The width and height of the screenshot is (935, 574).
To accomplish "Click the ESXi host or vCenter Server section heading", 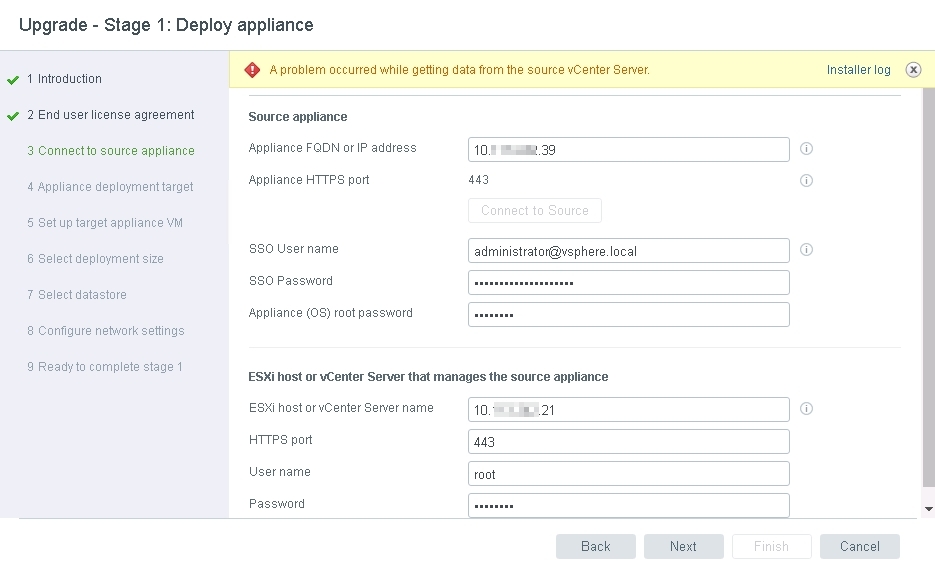I will click(x=428, y=377).
